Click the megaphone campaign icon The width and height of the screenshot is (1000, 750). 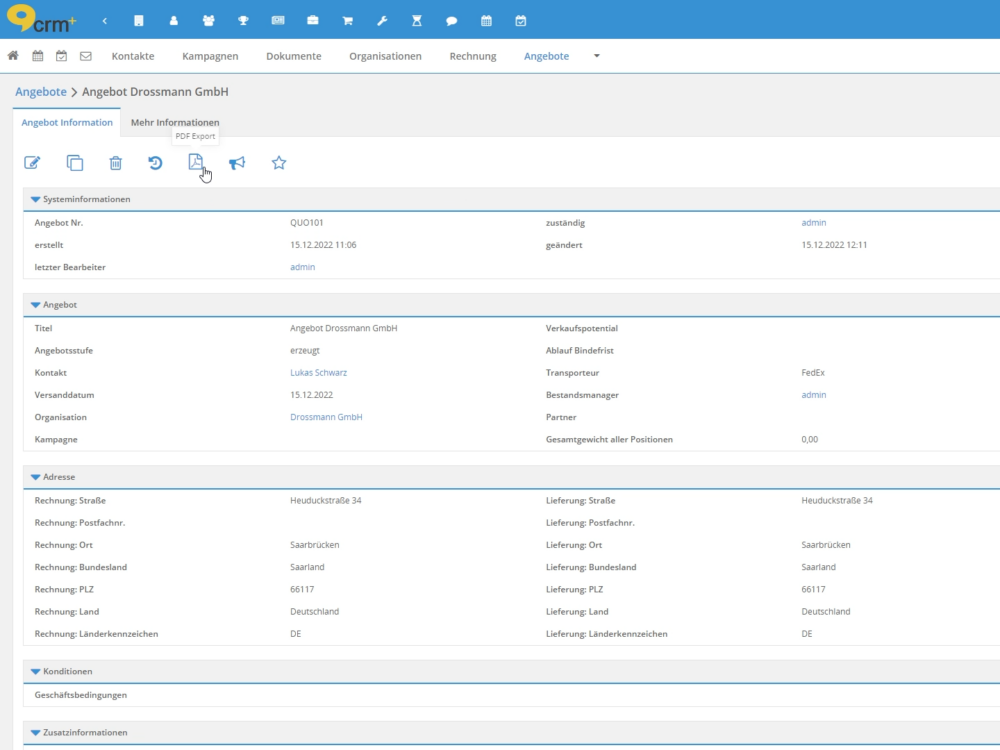point(237,163)
